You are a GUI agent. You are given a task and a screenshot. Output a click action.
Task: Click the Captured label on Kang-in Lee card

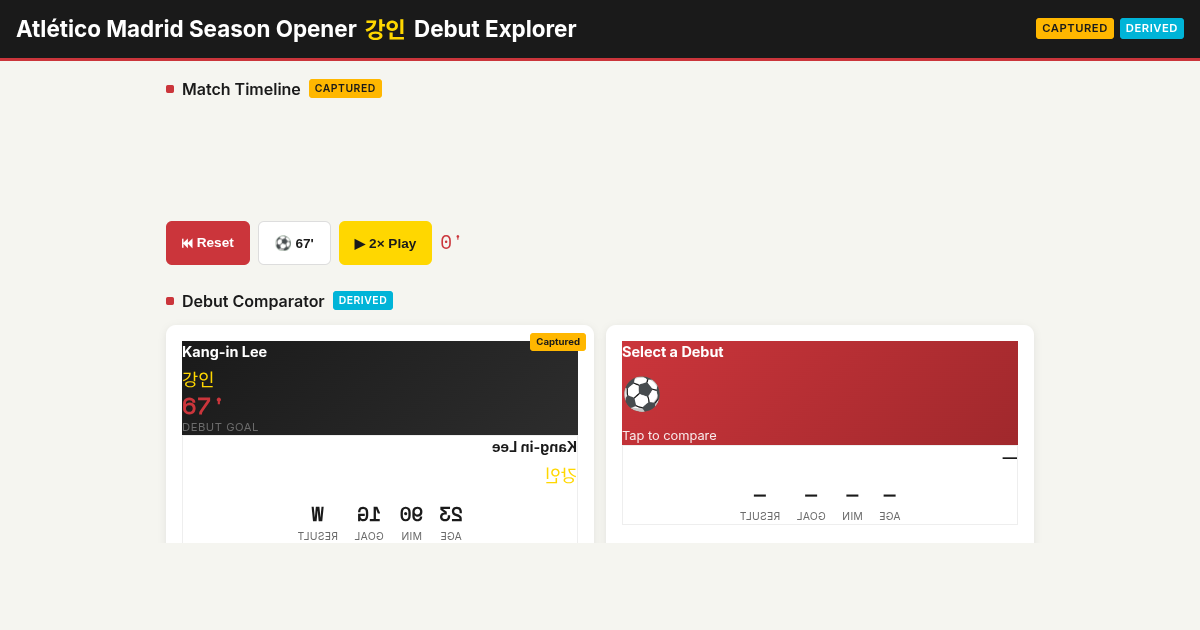[x=558, y=342]
